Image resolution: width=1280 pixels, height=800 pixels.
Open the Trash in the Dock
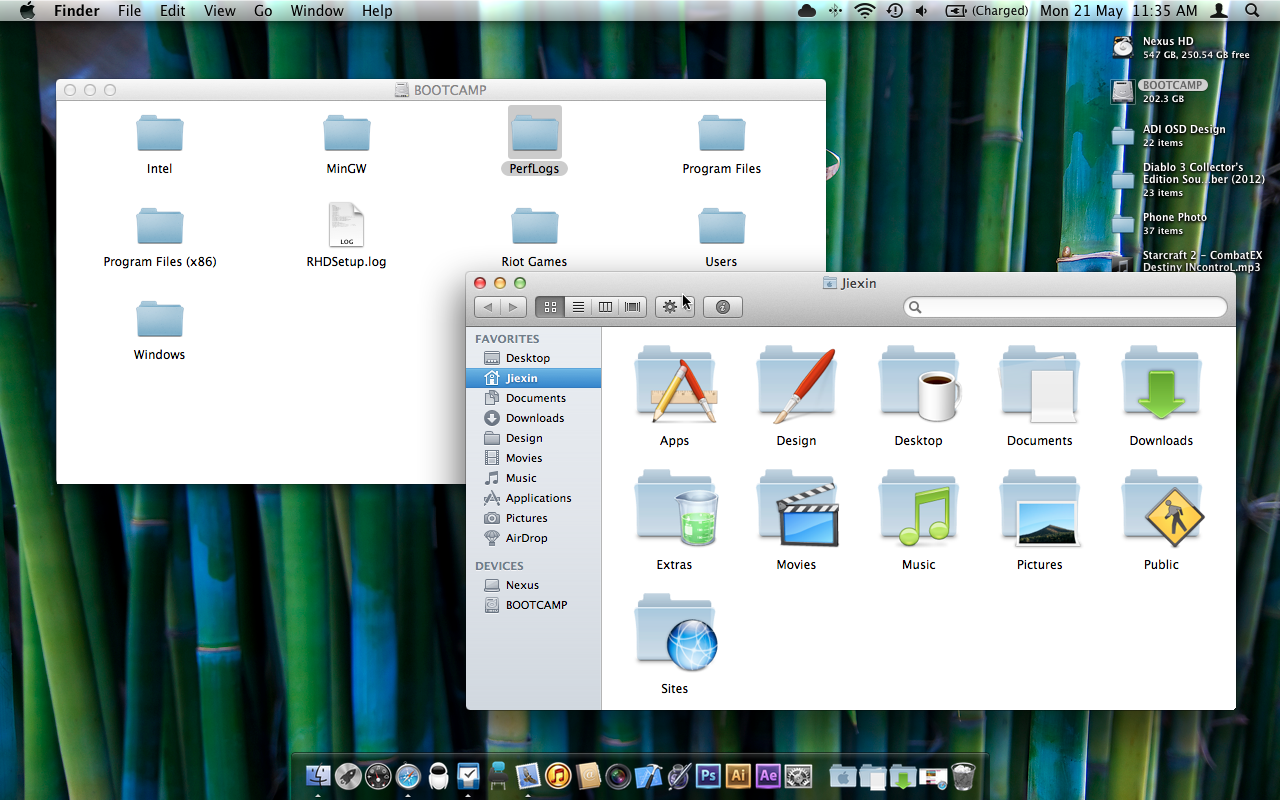coord(963,775)
